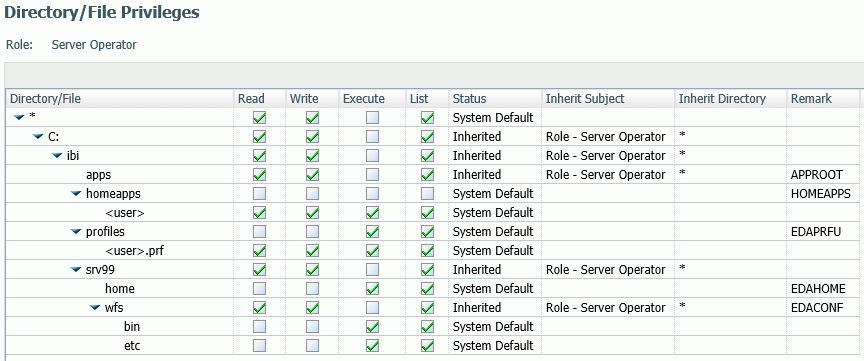Image resolution: width=864 pixels, height=361 pixels.
Task: Select the bin directory entry
Action: 132,327
